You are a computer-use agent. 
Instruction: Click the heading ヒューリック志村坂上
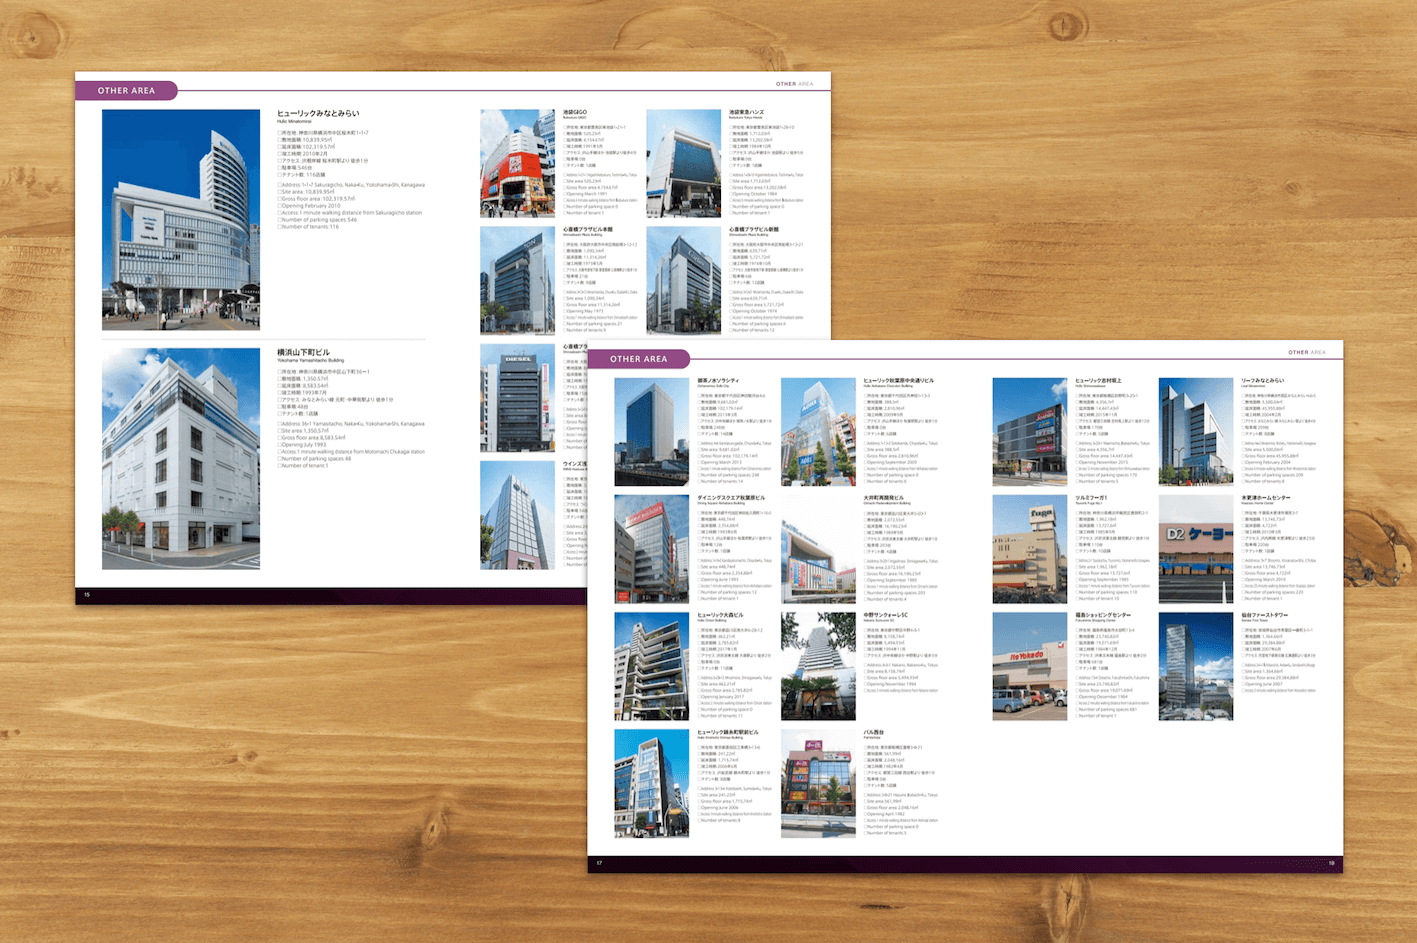(1098, 380)
